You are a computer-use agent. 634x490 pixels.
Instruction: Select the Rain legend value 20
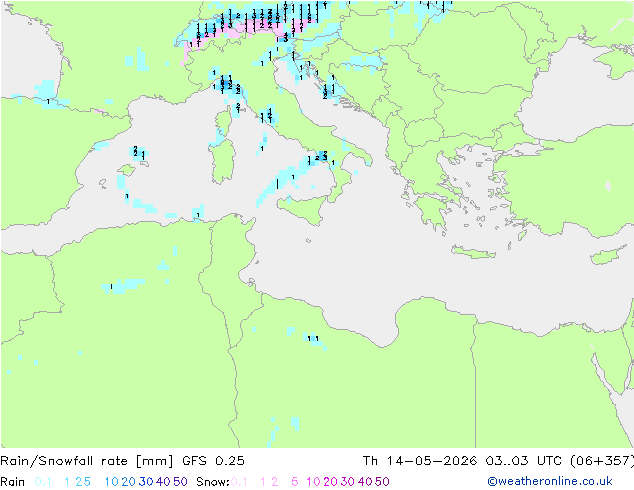tap(129, 482)
